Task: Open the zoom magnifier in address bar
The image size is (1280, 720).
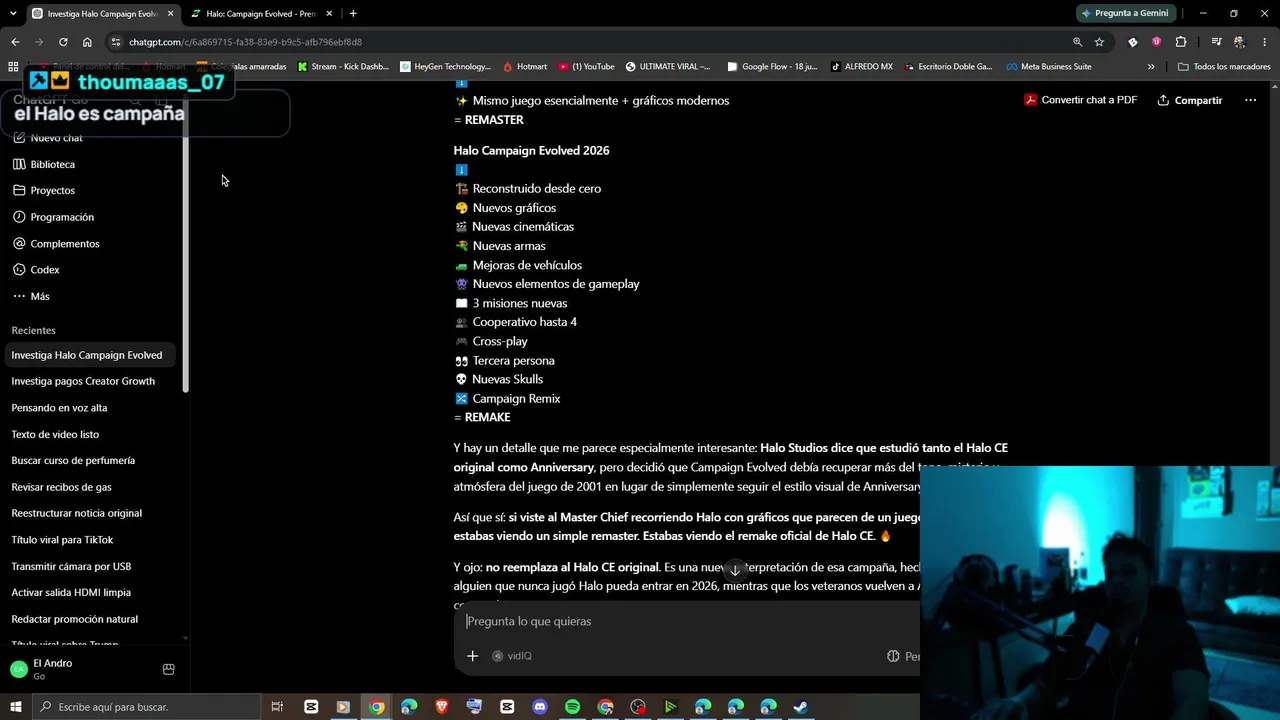Action: [1077, 42]
